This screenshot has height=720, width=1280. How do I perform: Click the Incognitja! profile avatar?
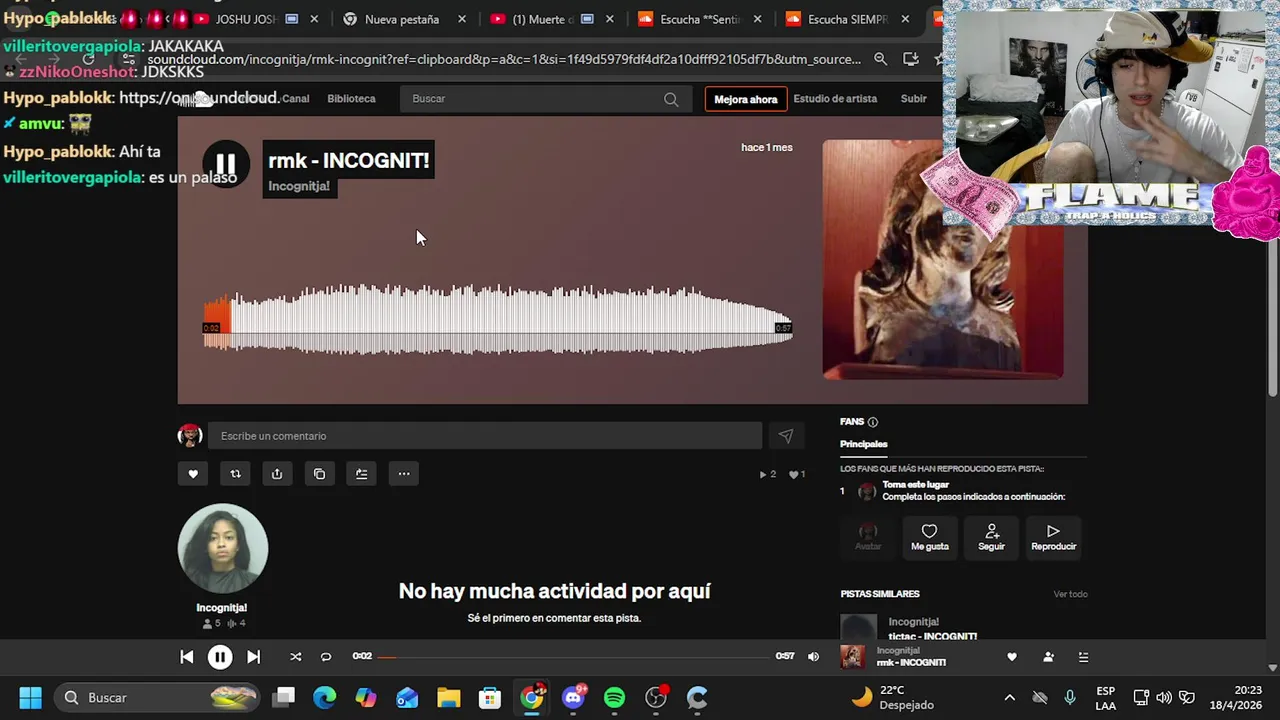[223, 549]
